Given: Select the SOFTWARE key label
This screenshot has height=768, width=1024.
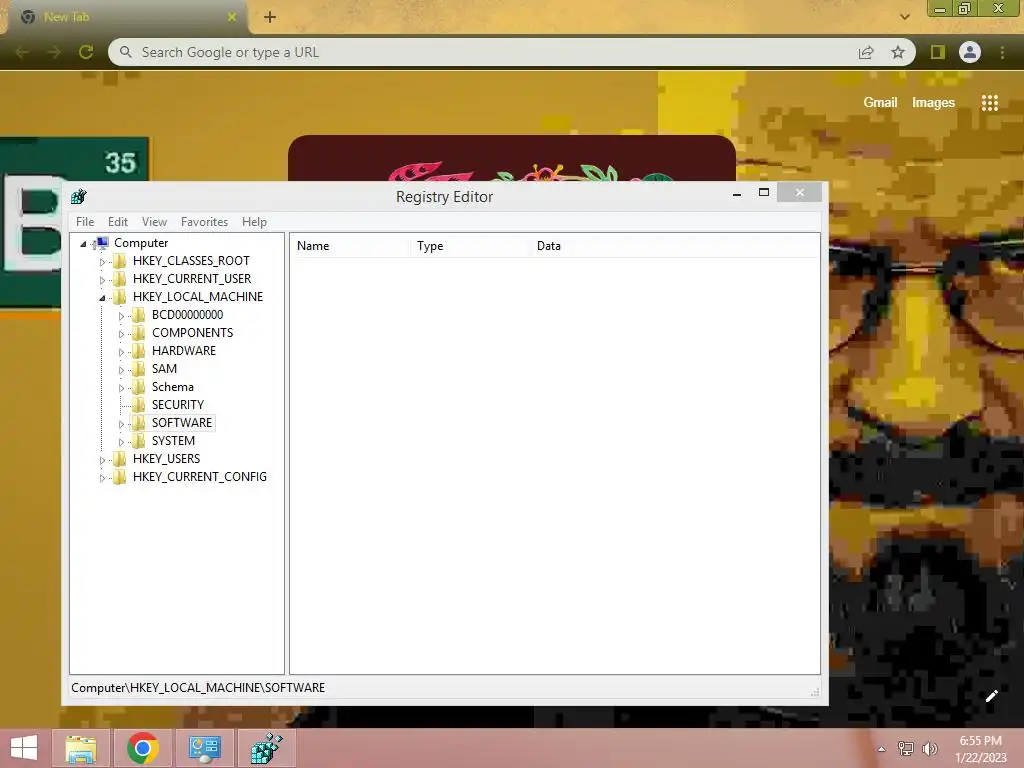Looking at the screenshot, I should 182,423.
